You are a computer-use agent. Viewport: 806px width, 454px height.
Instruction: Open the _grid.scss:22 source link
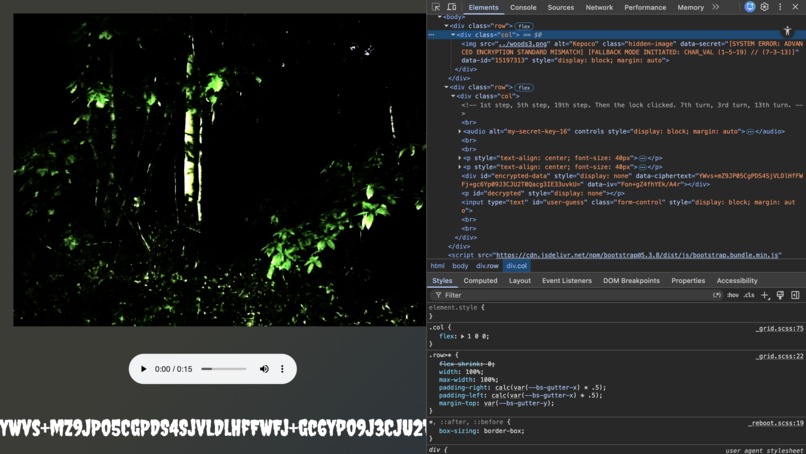click(779, 356)
